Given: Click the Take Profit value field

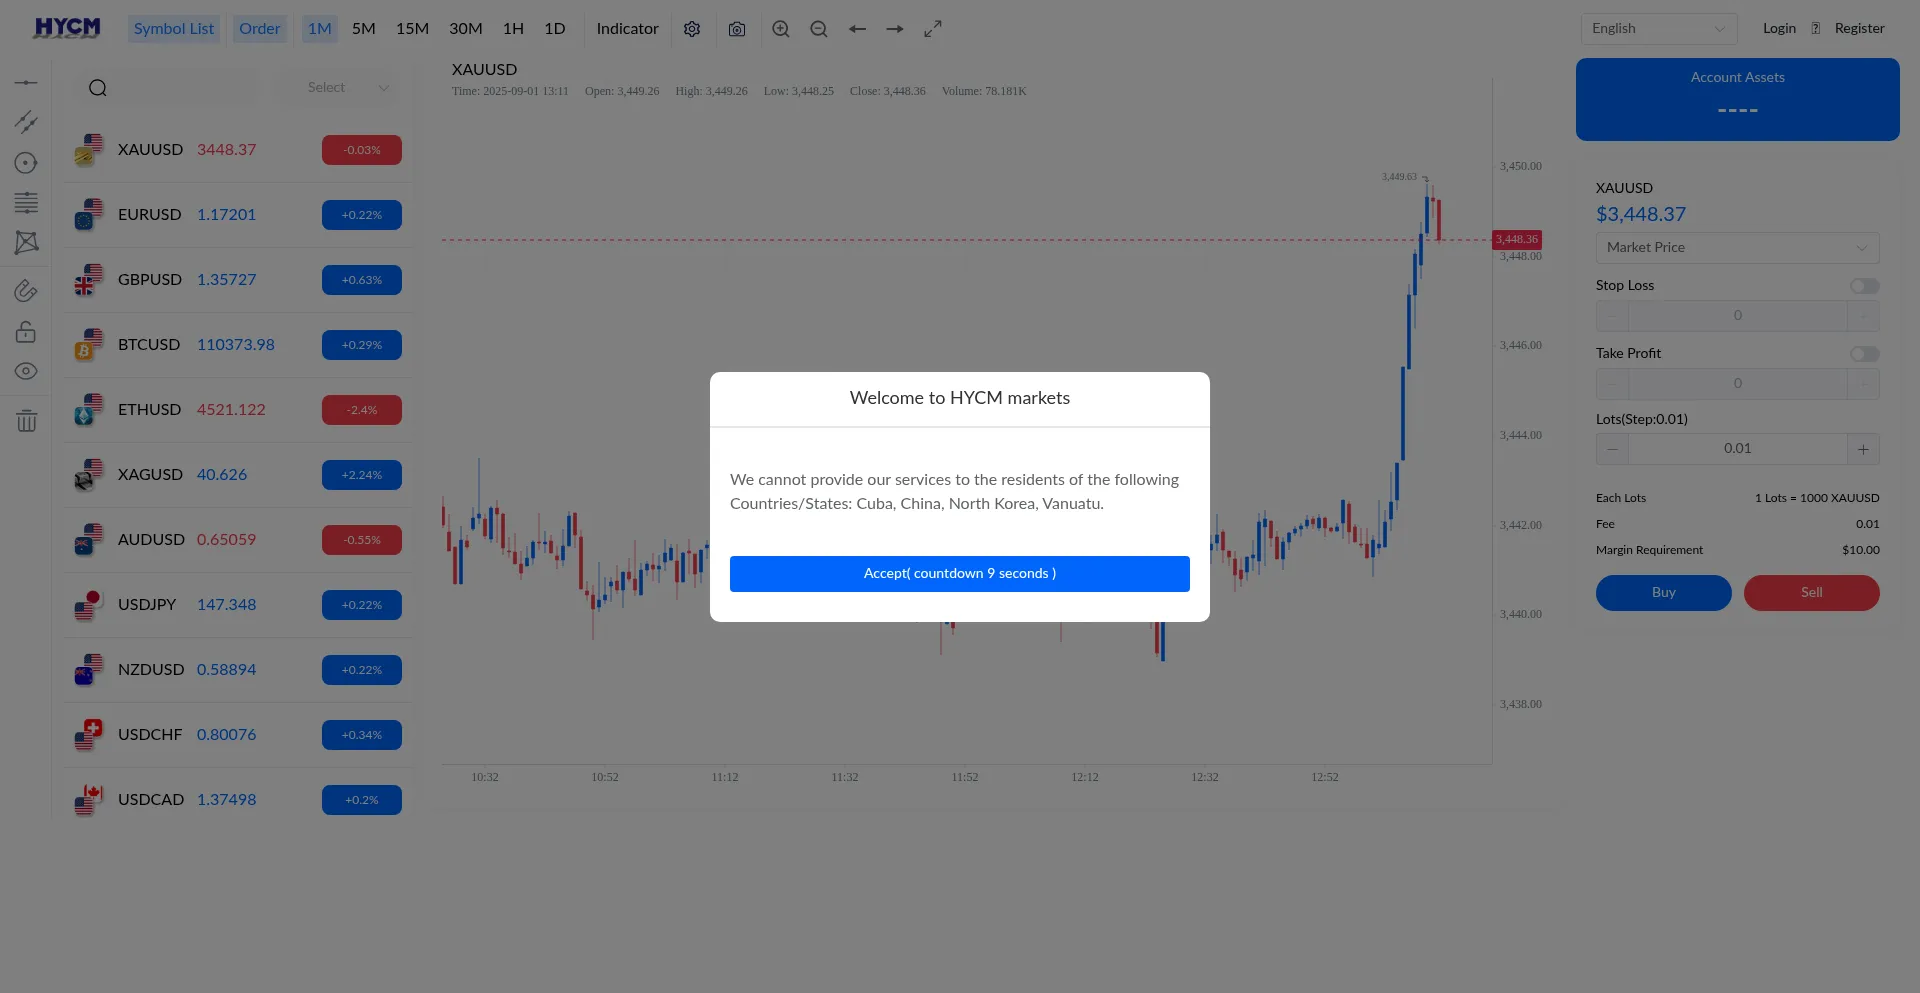Looking at the screenshot, I should click(x=1738, y=384).
